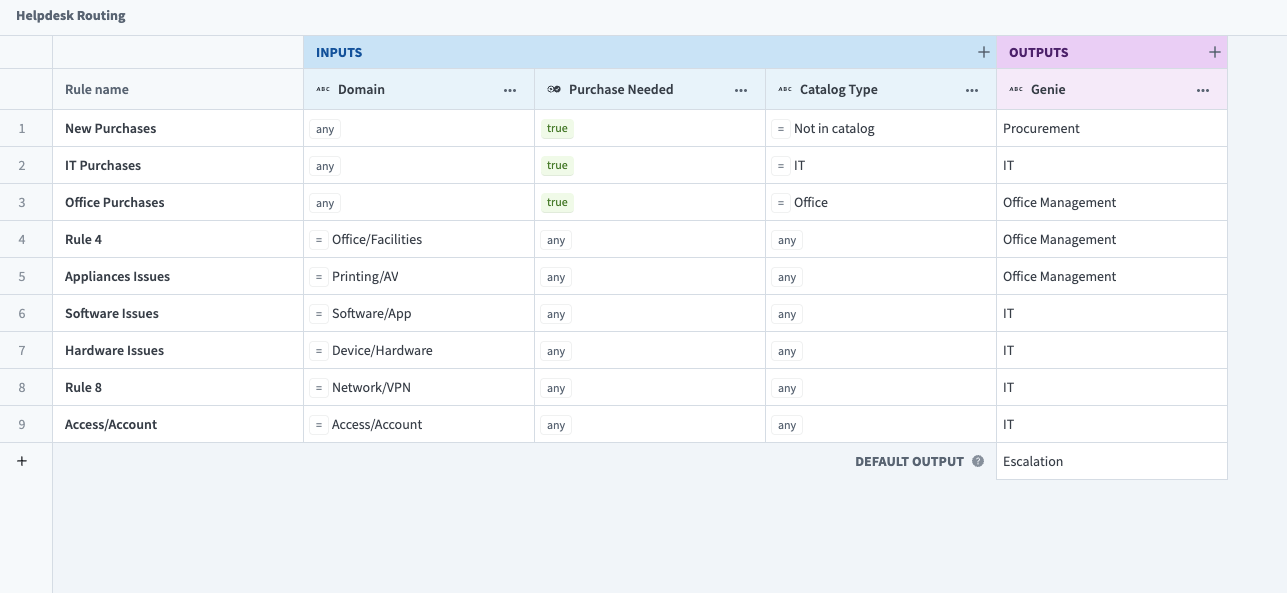Viewport: 1287px width, 593px height.
Task: Edit Genie output for Appliances Issues
Action: coord(1112,277)
